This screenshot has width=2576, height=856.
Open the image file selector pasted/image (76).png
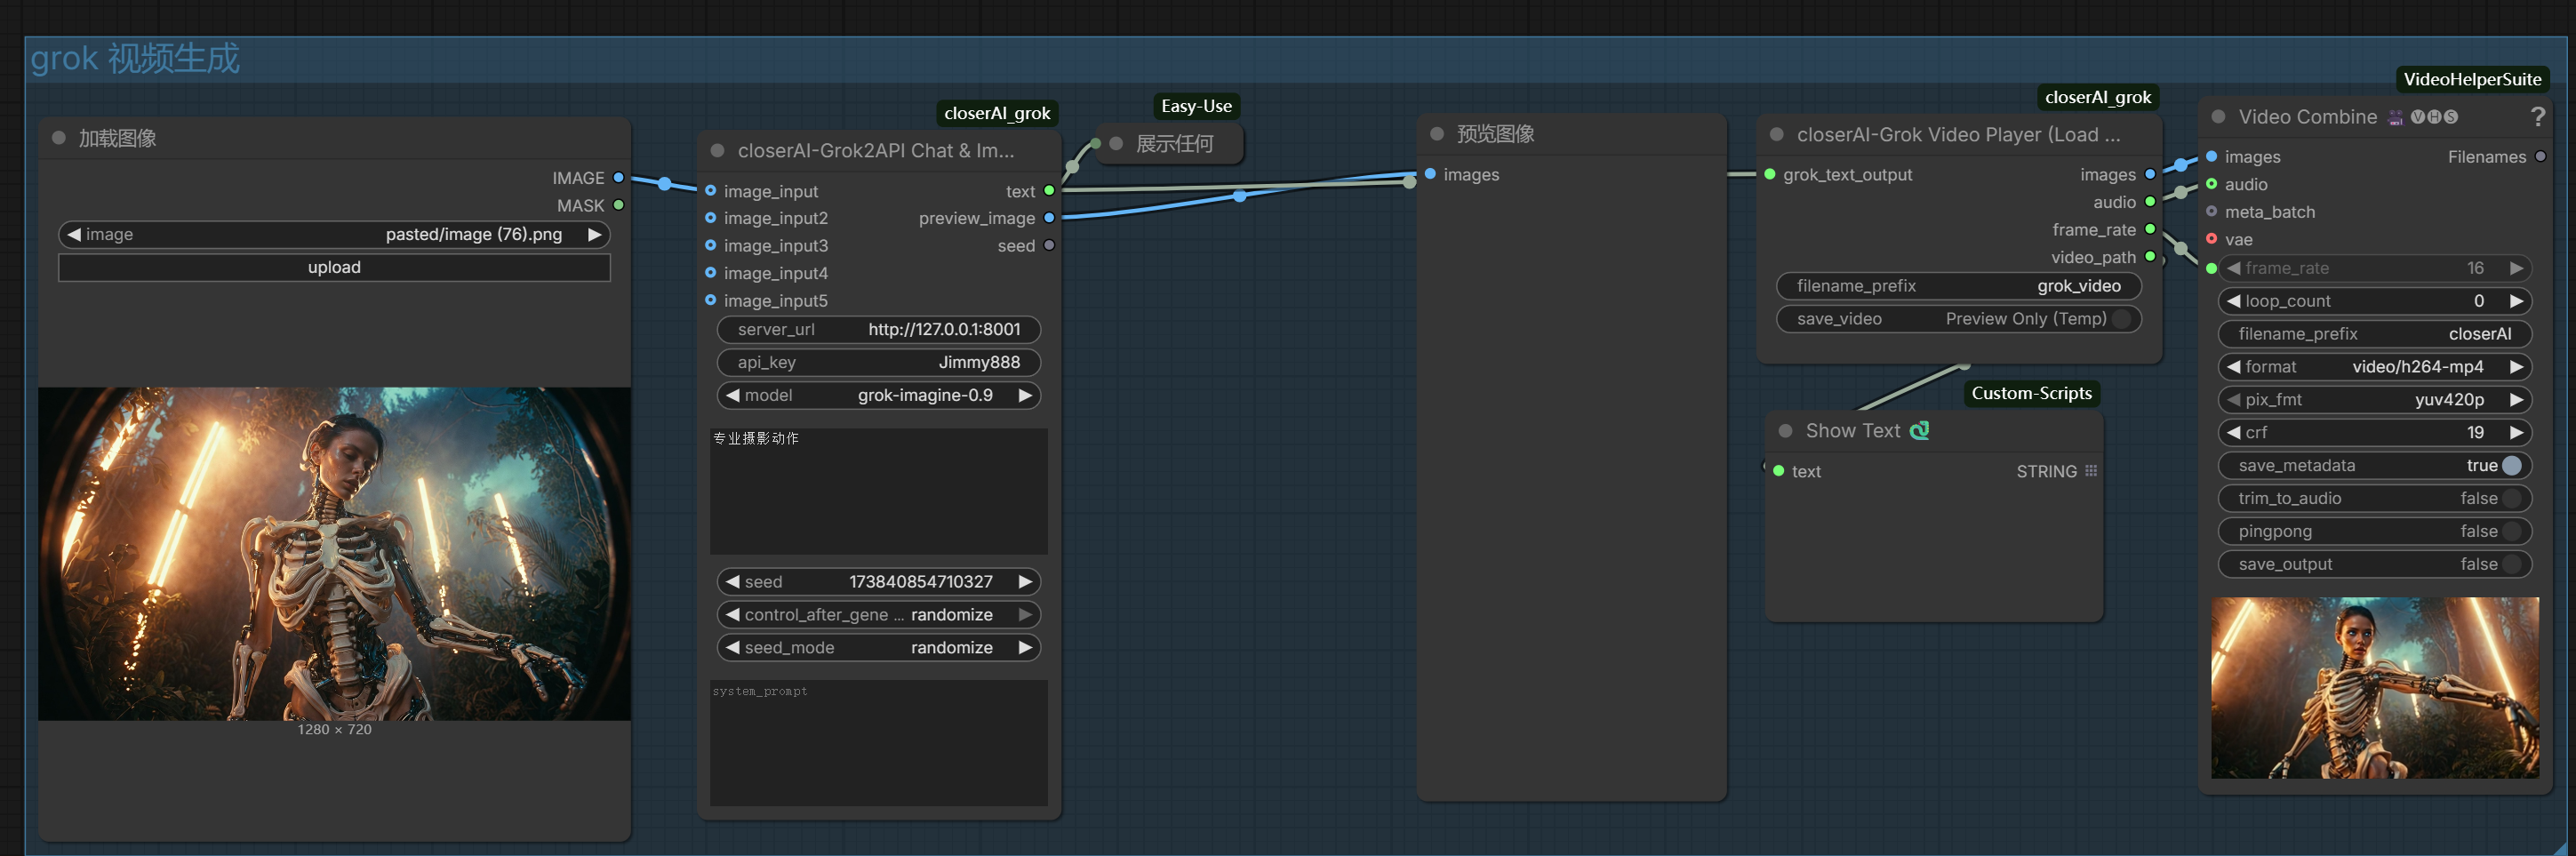point(334,235)
